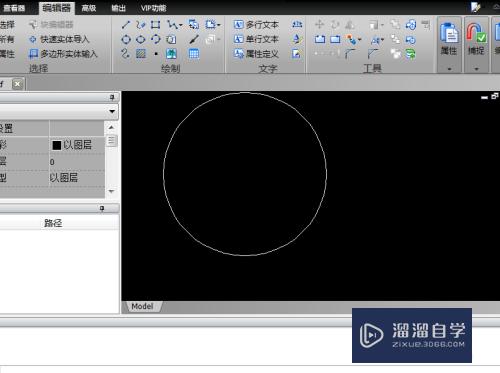Image resolution: width=500 pixels, height=373 pixels.
Task: Switch to the Viewer (查看器) tab
Action: pyautogui.click(x=14, y=8)
